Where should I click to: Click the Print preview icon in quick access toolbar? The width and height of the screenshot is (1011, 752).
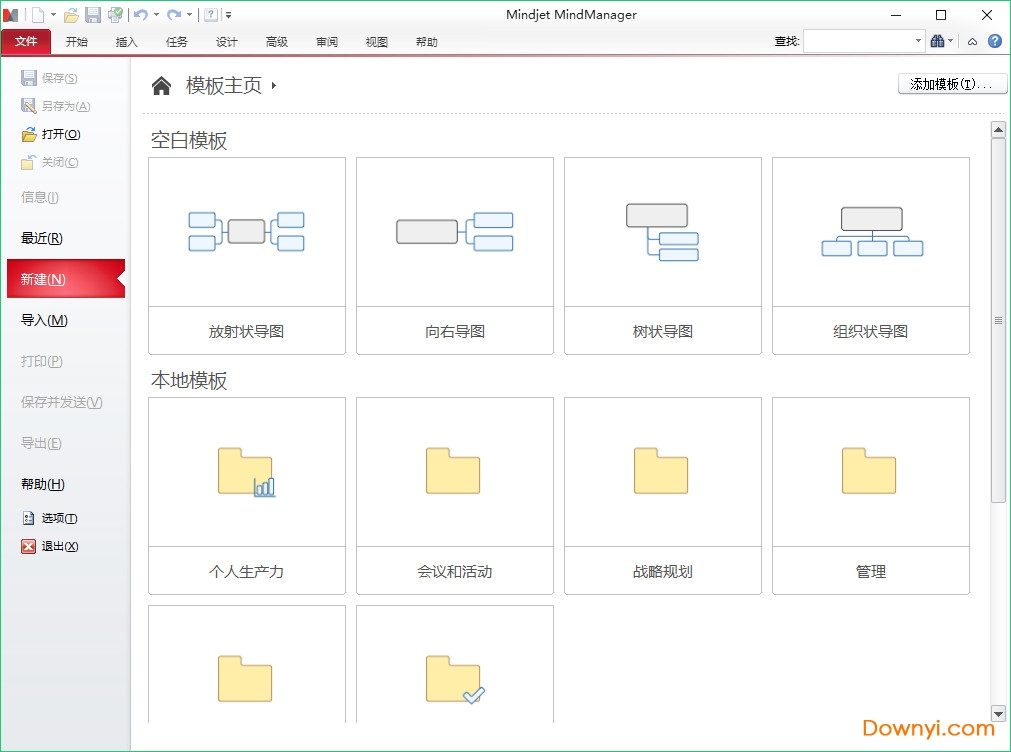tap(115, 14)
